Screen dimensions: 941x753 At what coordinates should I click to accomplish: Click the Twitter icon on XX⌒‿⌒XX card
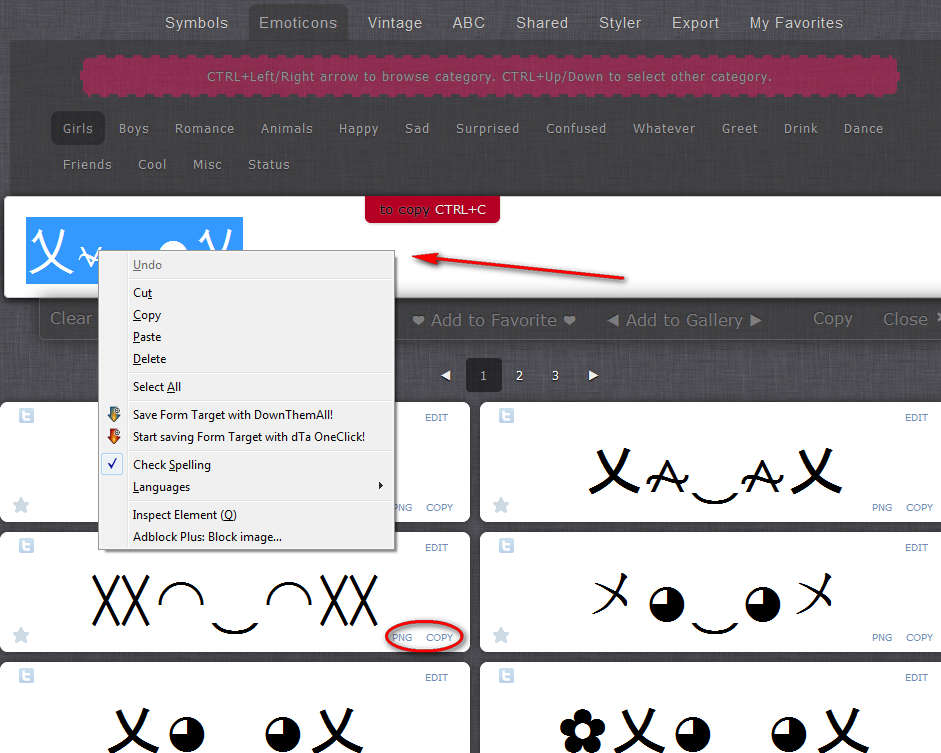click(26, 545)
